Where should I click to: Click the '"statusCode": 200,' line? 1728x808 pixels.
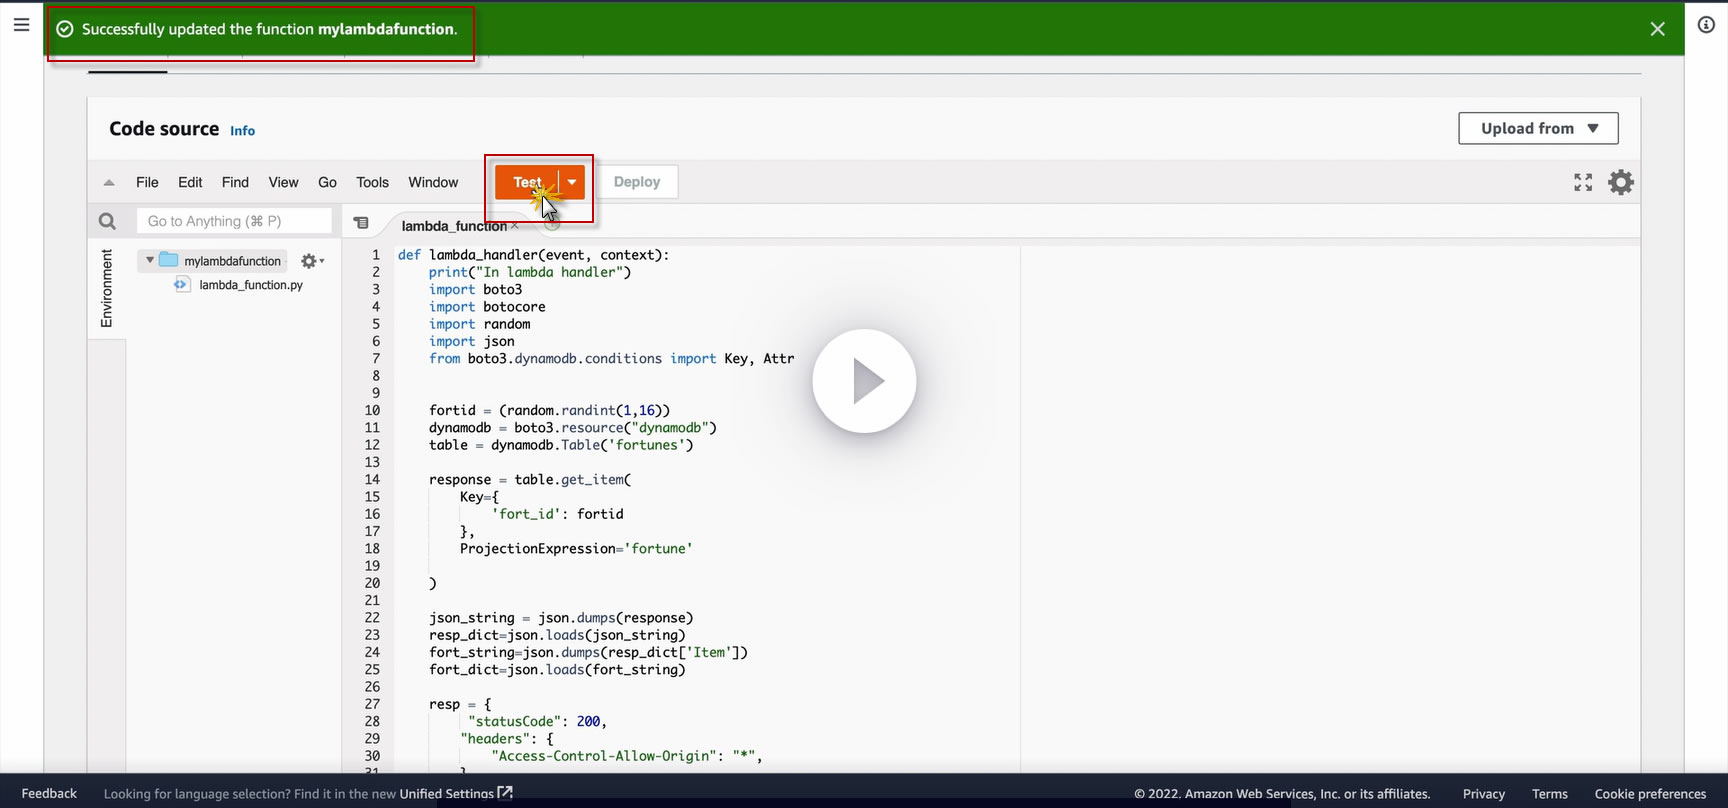tap(537, 722)
